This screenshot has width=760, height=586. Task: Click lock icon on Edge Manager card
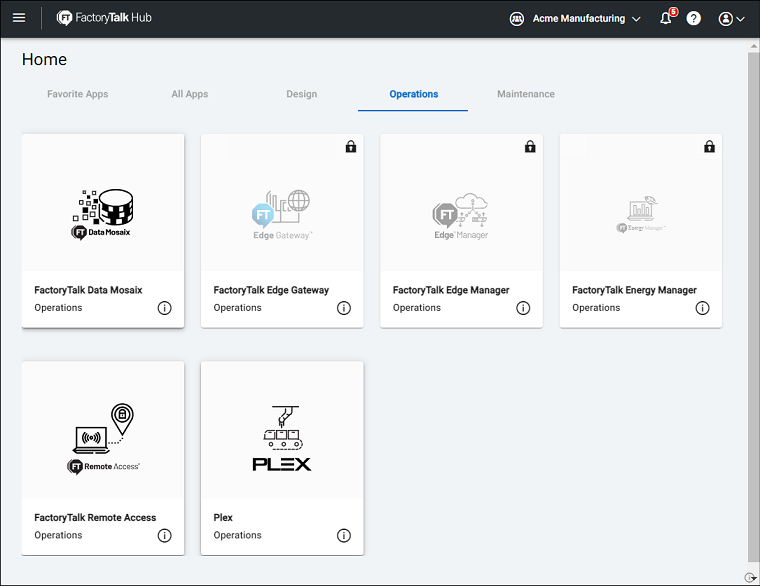point(530,146)
